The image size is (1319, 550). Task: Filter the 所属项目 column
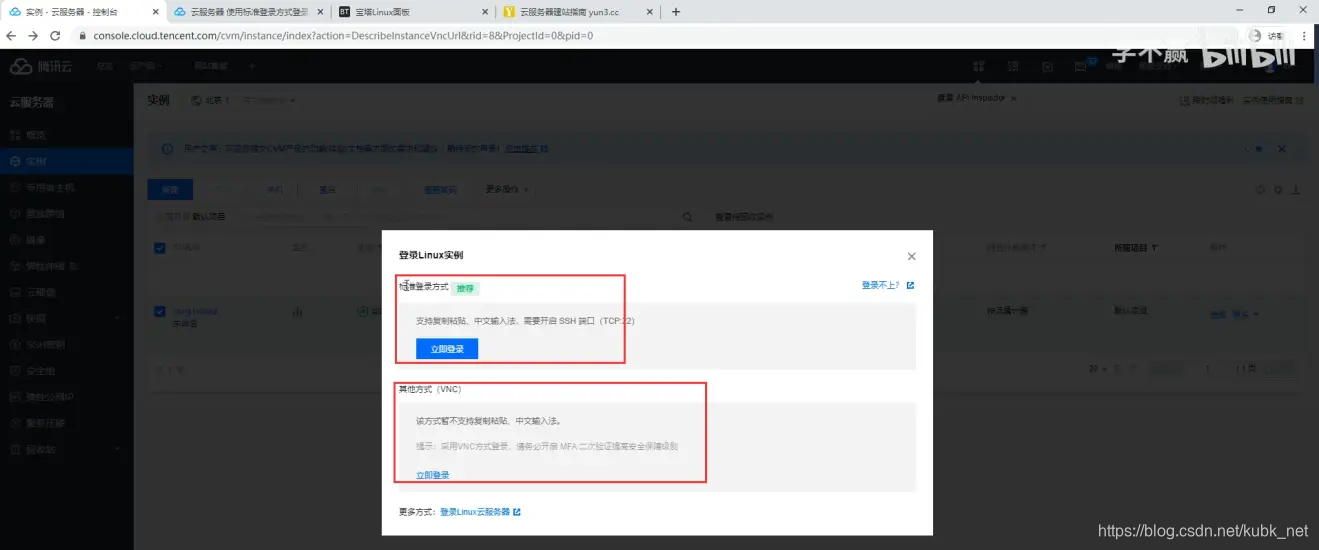1155,248
